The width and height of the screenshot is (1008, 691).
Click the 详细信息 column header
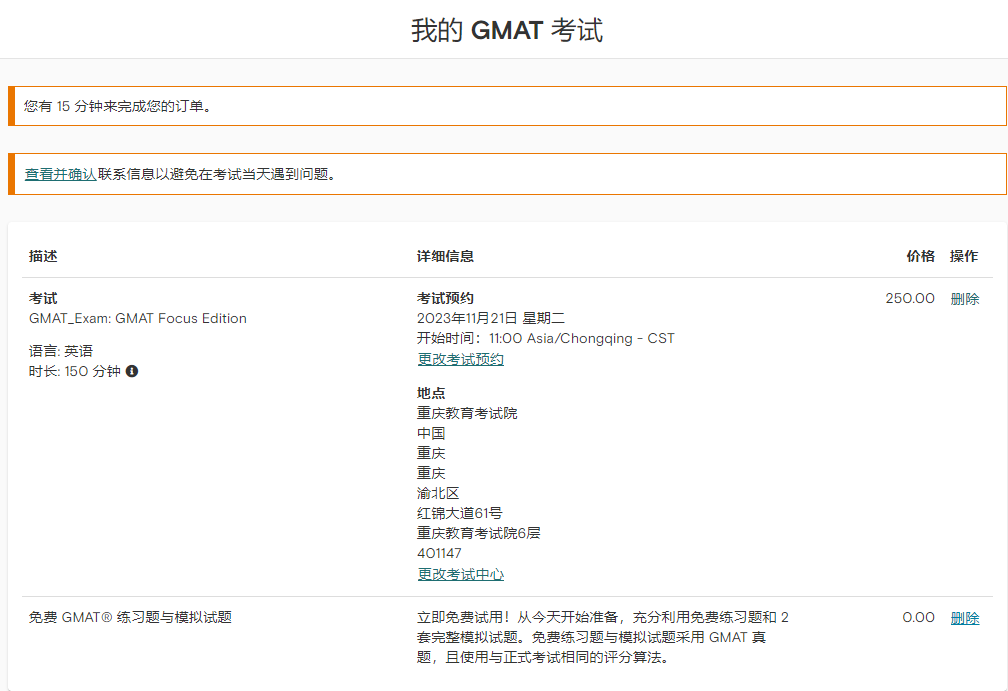445,256
